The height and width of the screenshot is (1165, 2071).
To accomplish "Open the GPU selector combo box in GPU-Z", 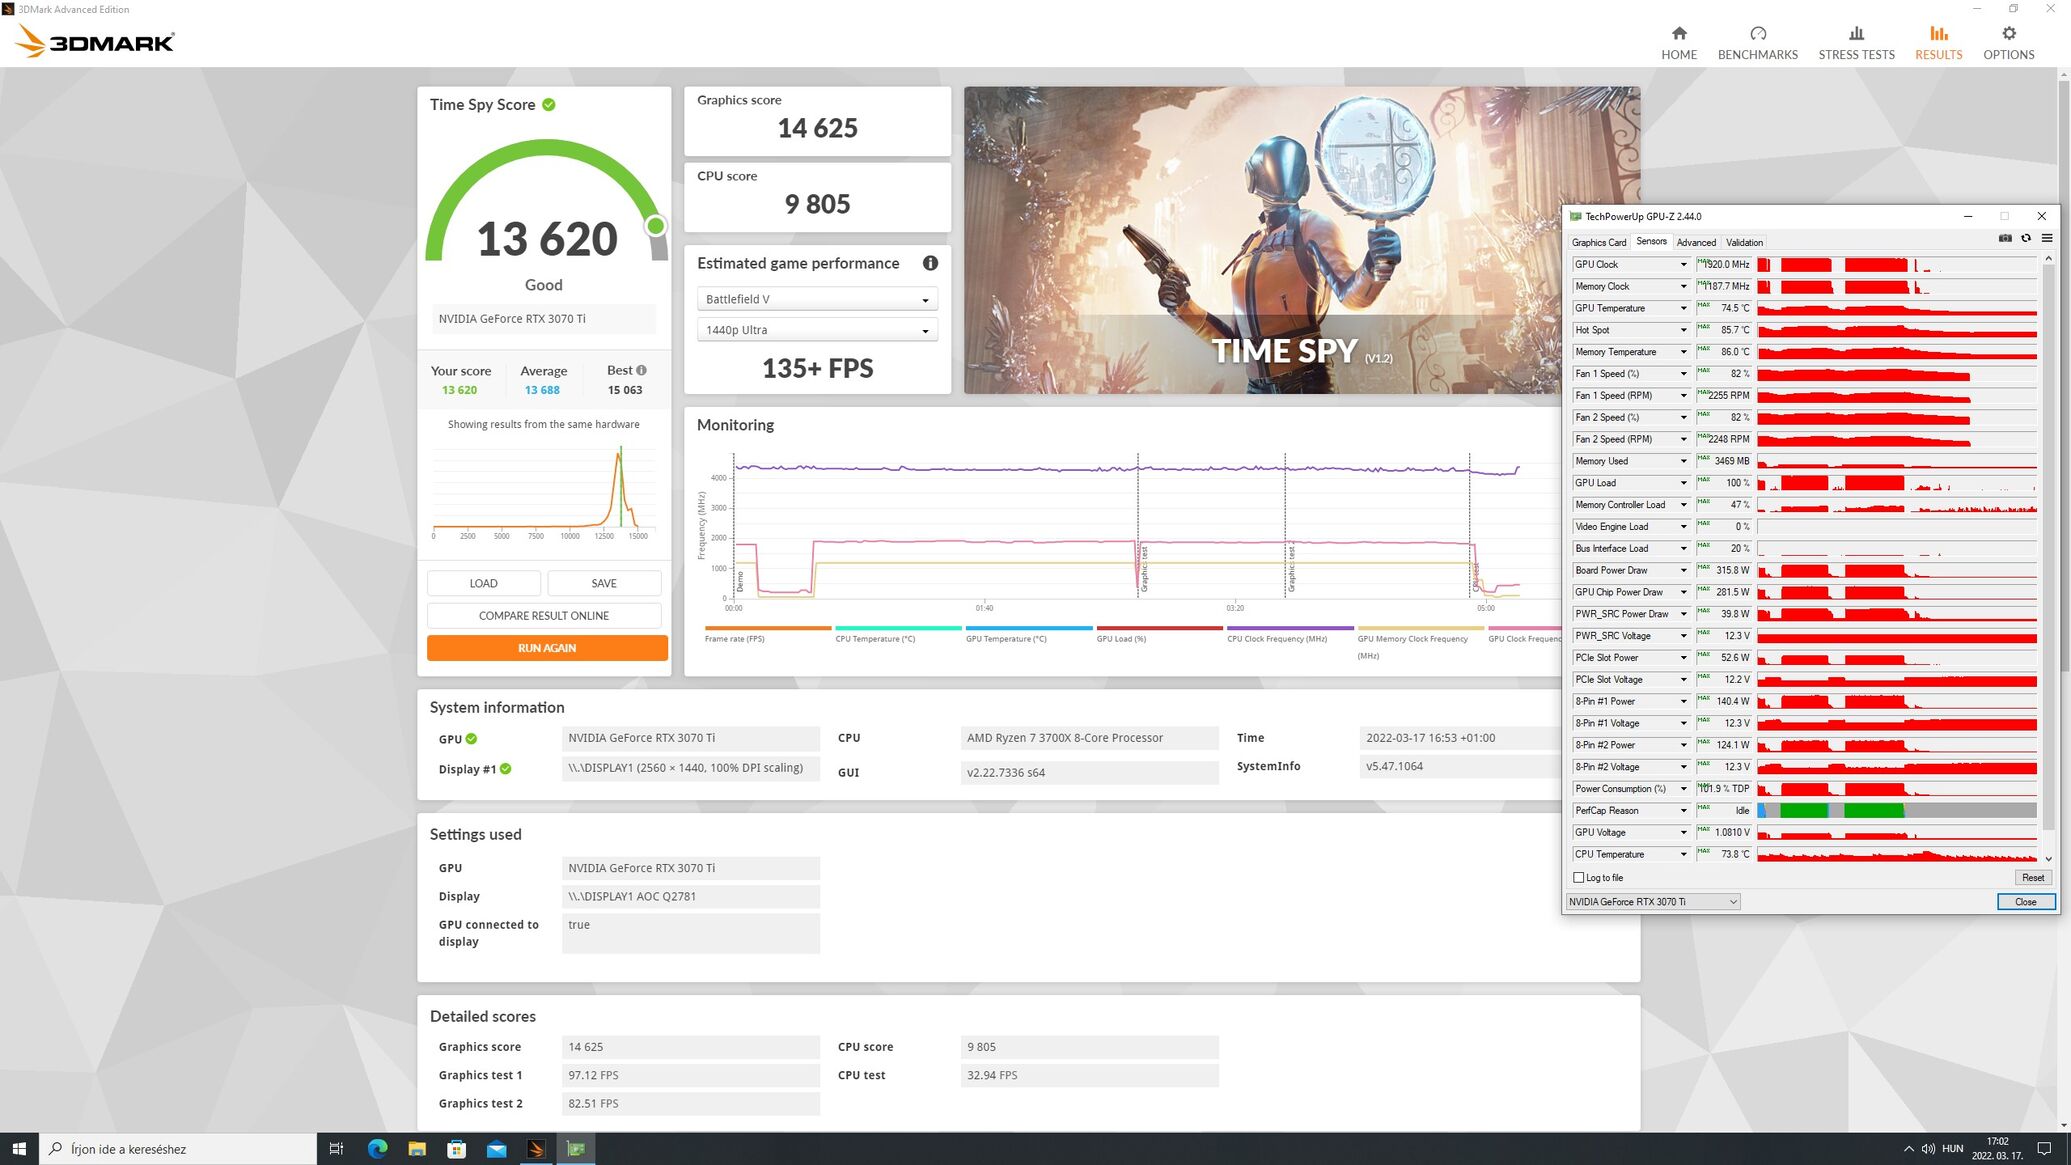I will point(1653,902).
